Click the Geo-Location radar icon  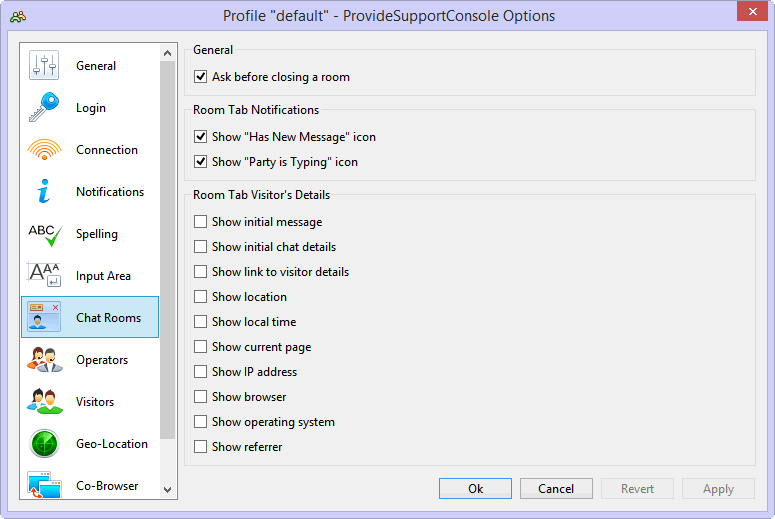point(44,443)
